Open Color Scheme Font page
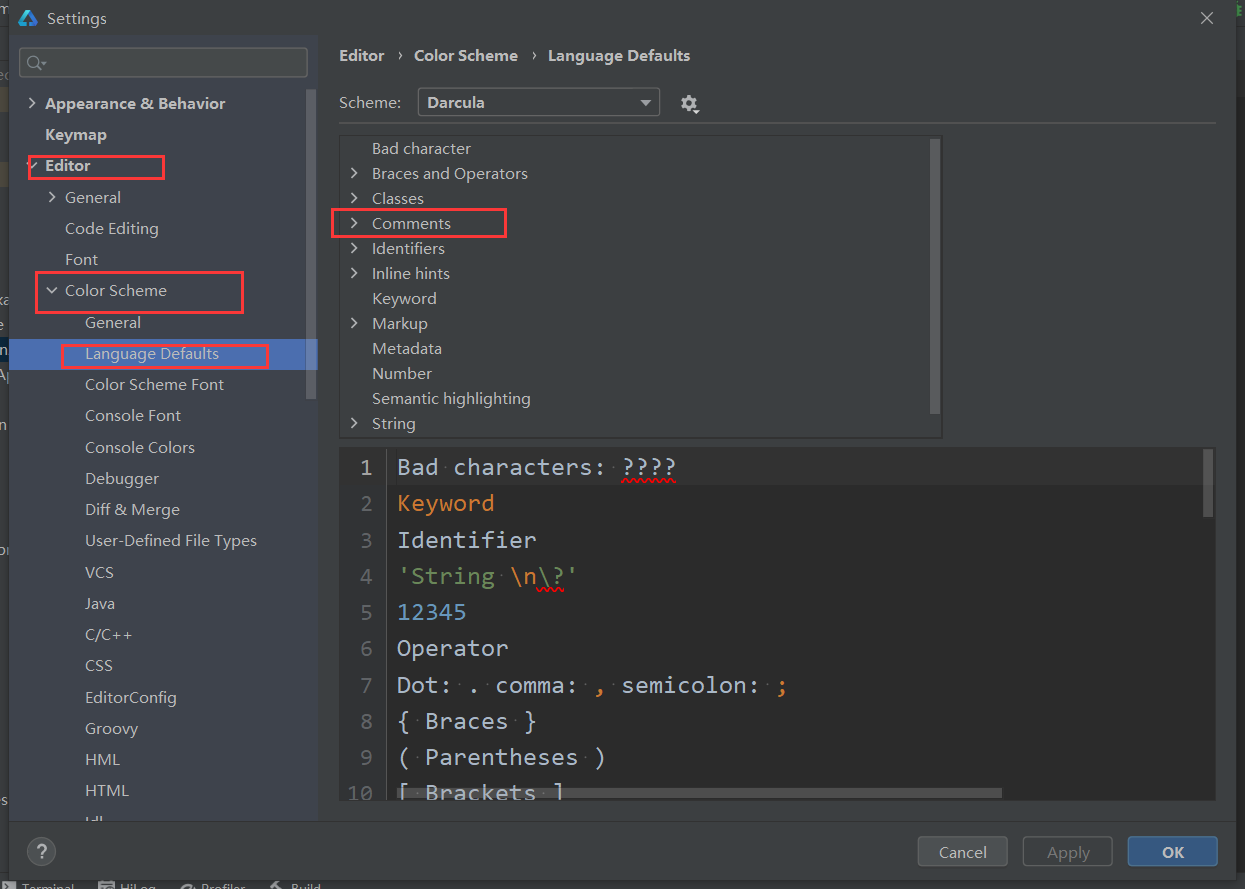This screenshot has width=1245, height=889. [x=155, y=384]
